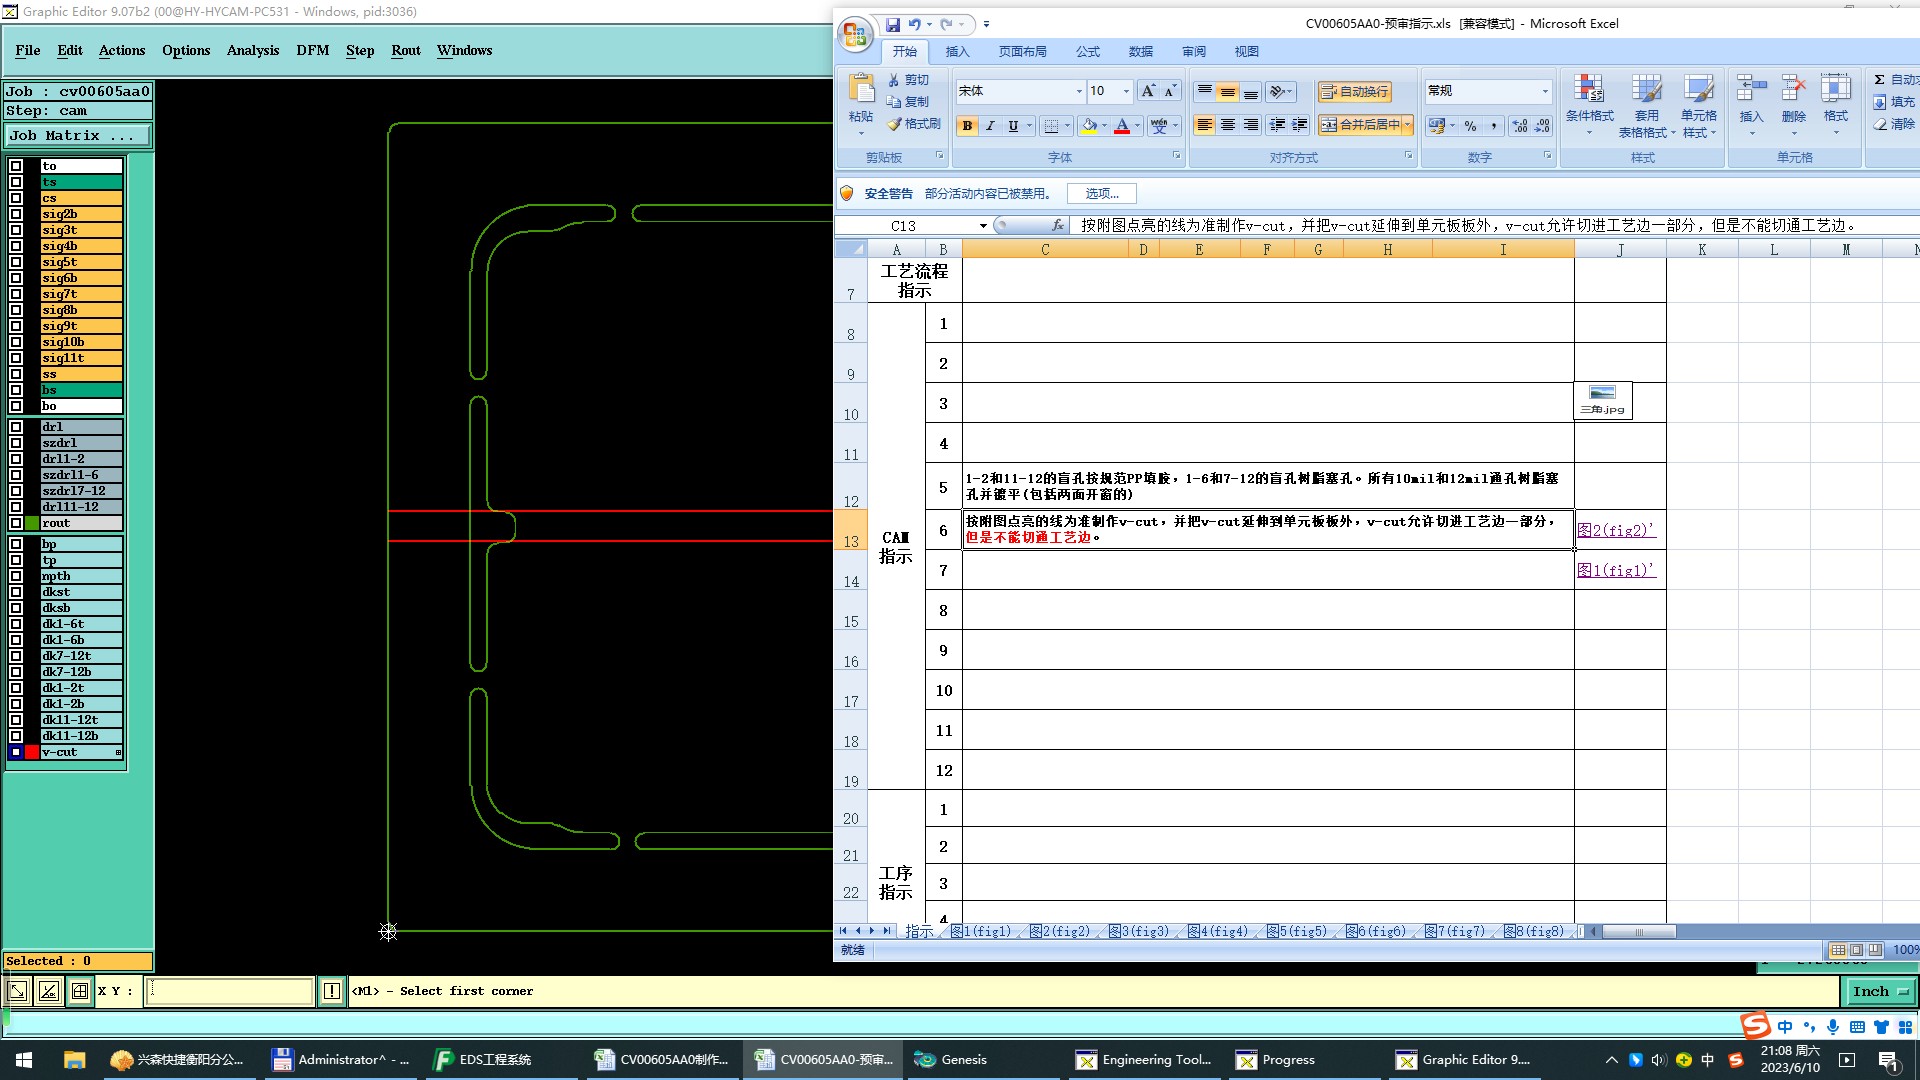This screenshot has height=1080, width=1920.
Task: Click the Format Painter brush icon
Action: (894, 124)
